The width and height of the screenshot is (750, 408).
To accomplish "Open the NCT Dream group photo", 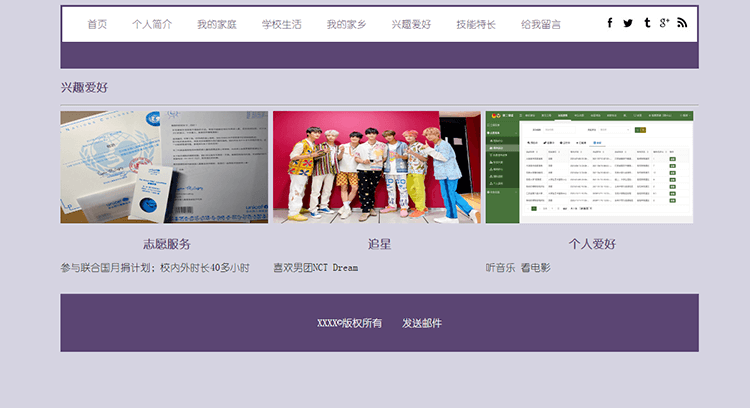I will point(377,167).
